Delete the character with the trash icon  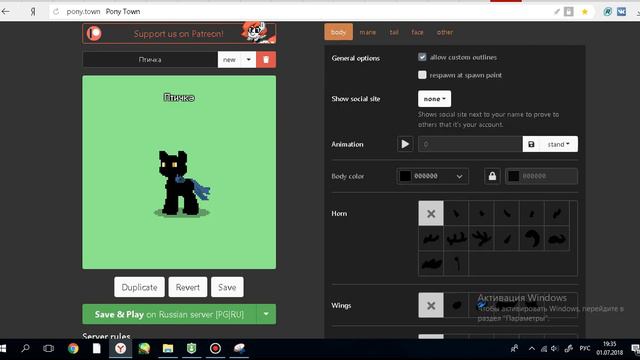click(x=266, y=60)
